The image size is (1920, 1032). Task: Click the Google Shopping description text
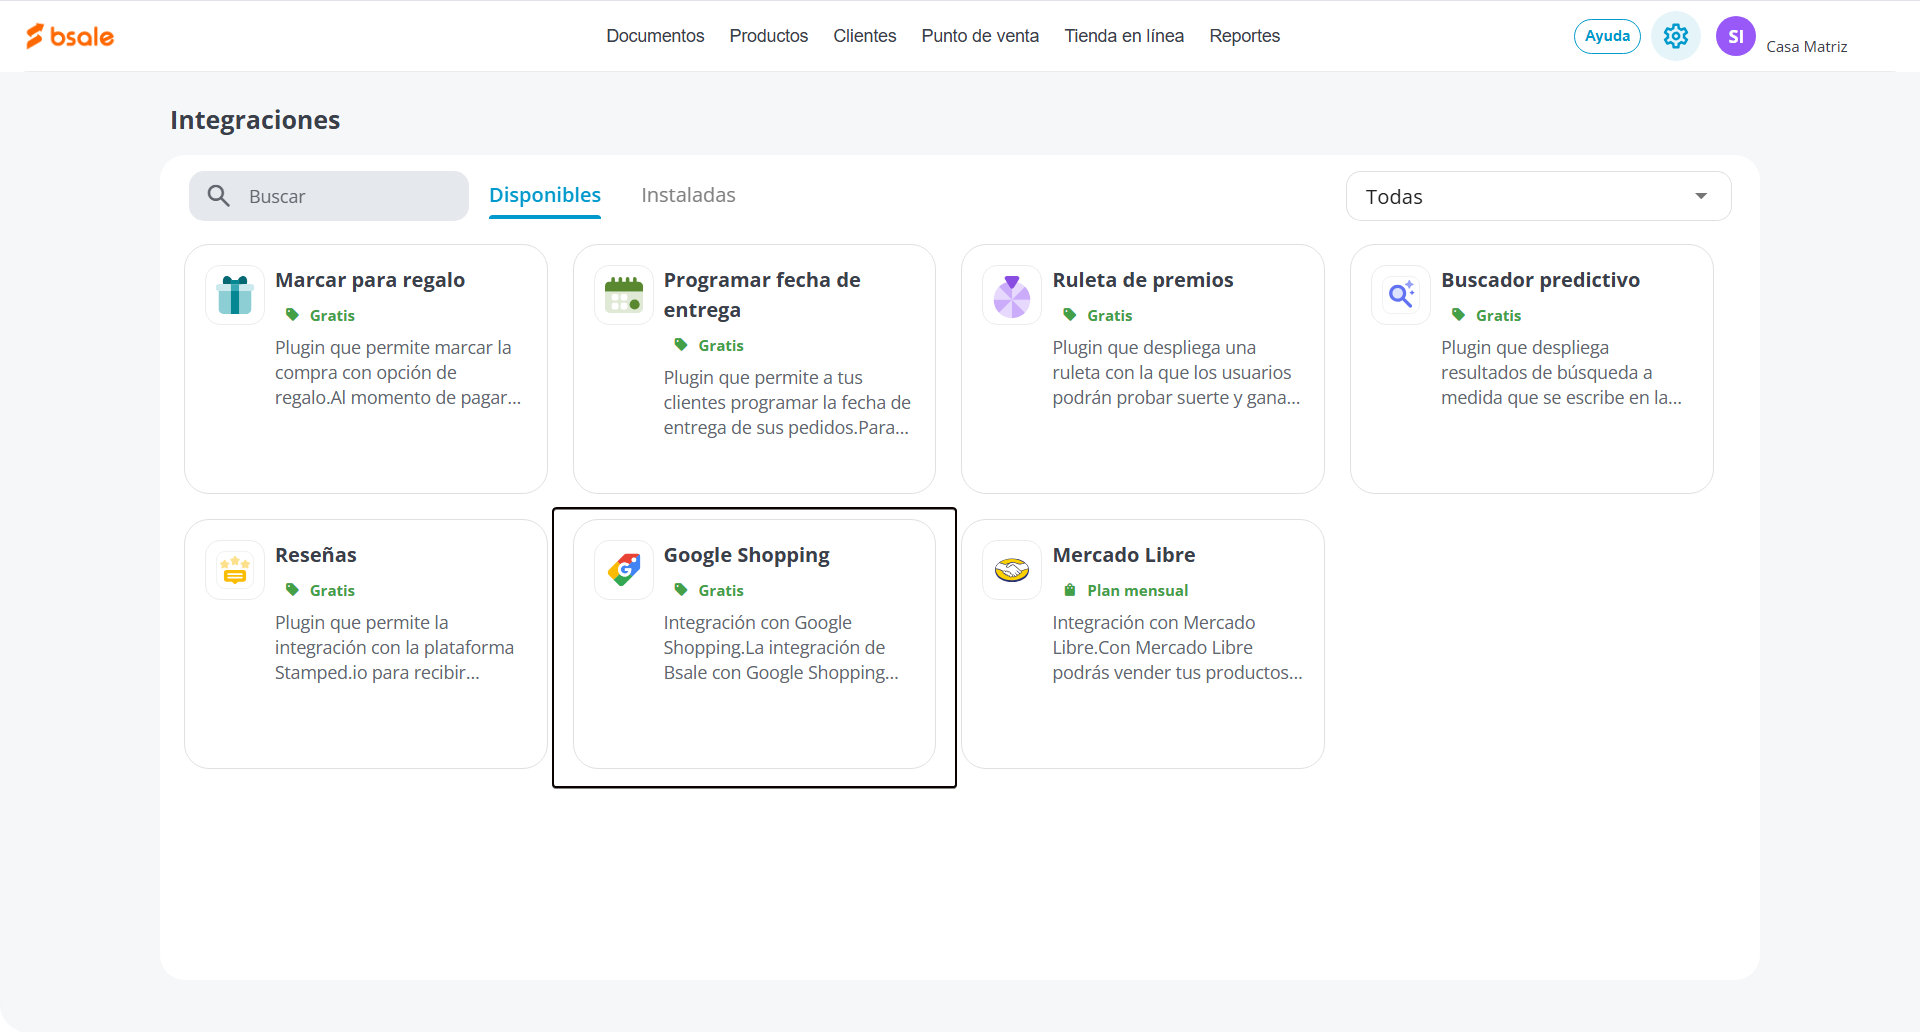point(781,647)
